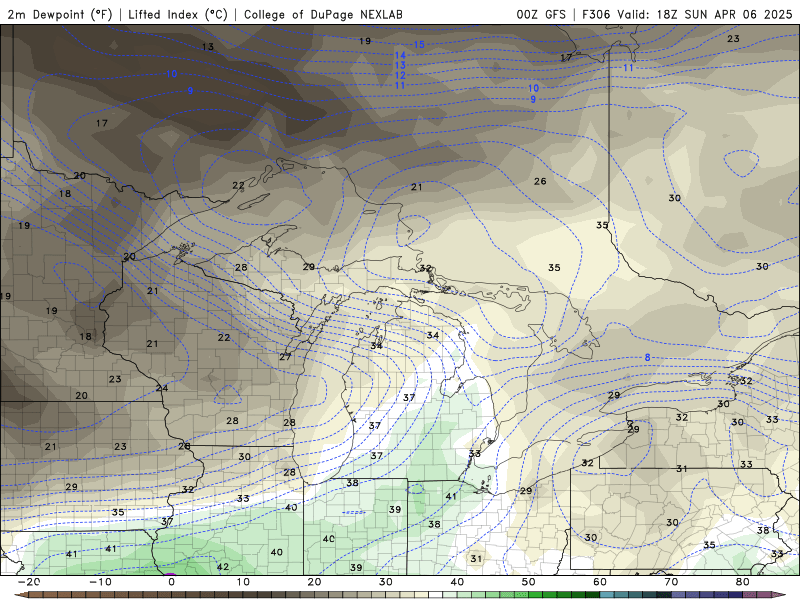Screen dimensions: 800x600
Task: Click the 80 label on the color scale
Action: click(x=743, y=582)
